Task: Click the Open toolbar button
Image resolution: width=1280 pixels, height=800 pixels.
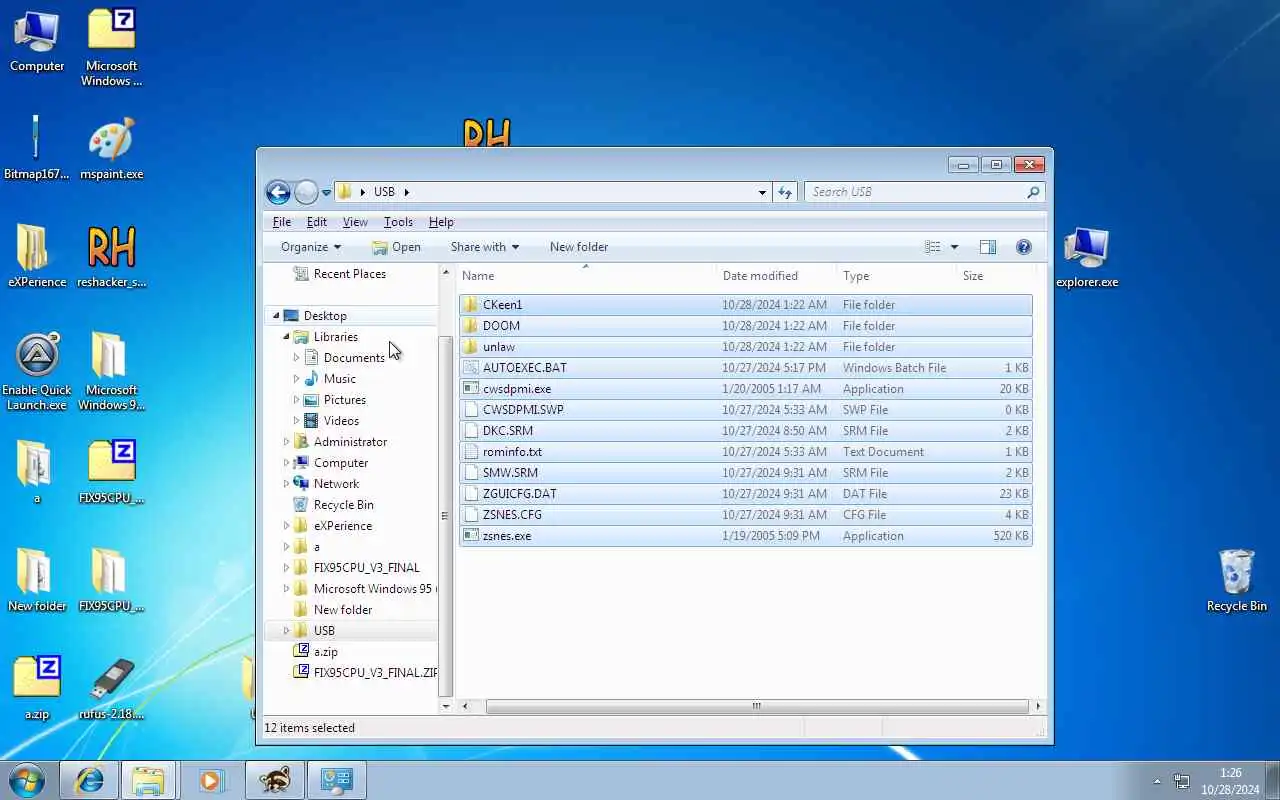Action: 396,247
